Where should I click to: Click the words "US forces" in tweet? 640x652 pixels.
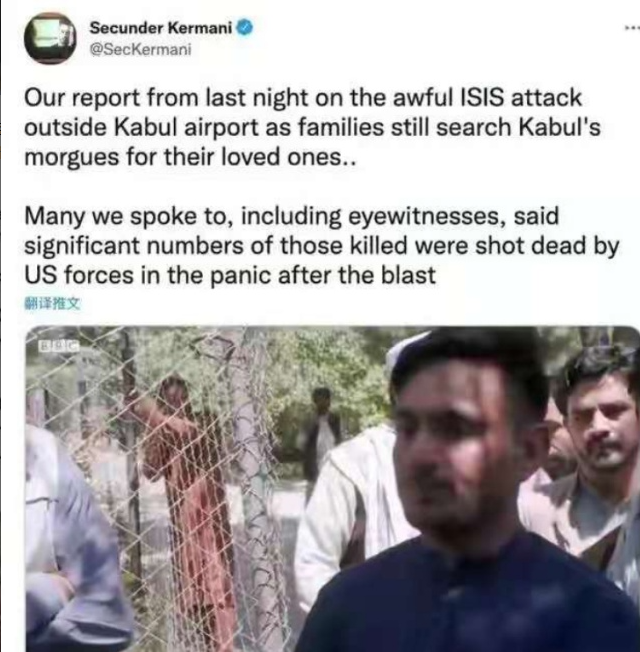point(79,275)
